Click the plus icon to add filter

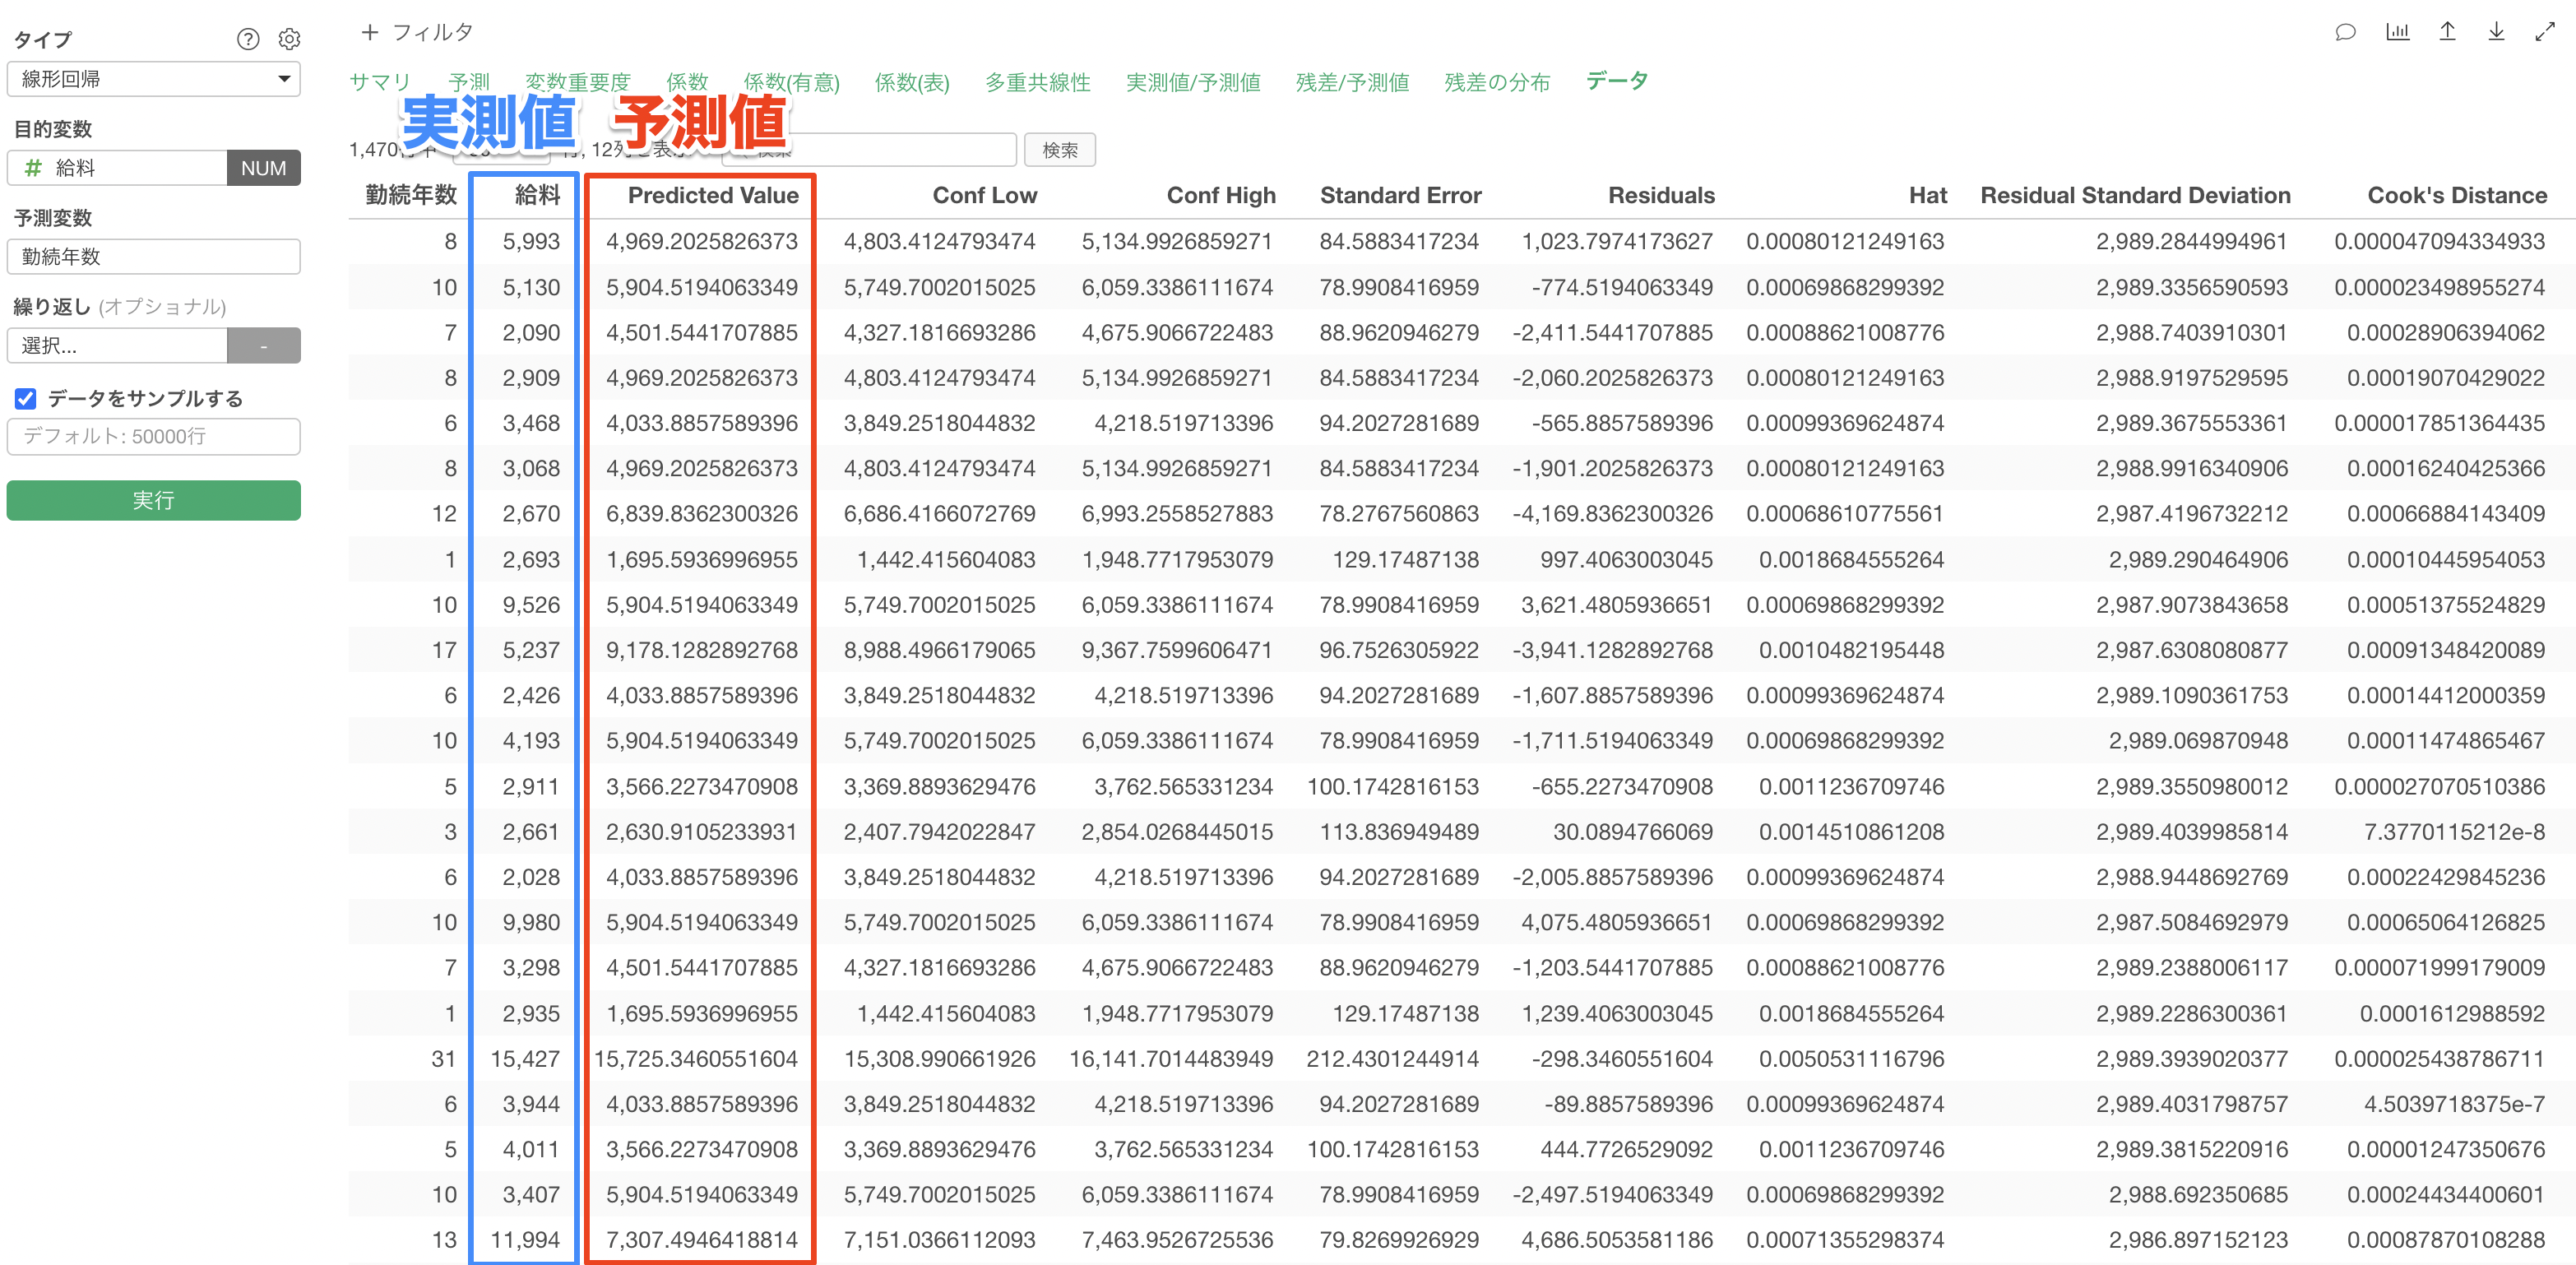(x=369, y=32)
